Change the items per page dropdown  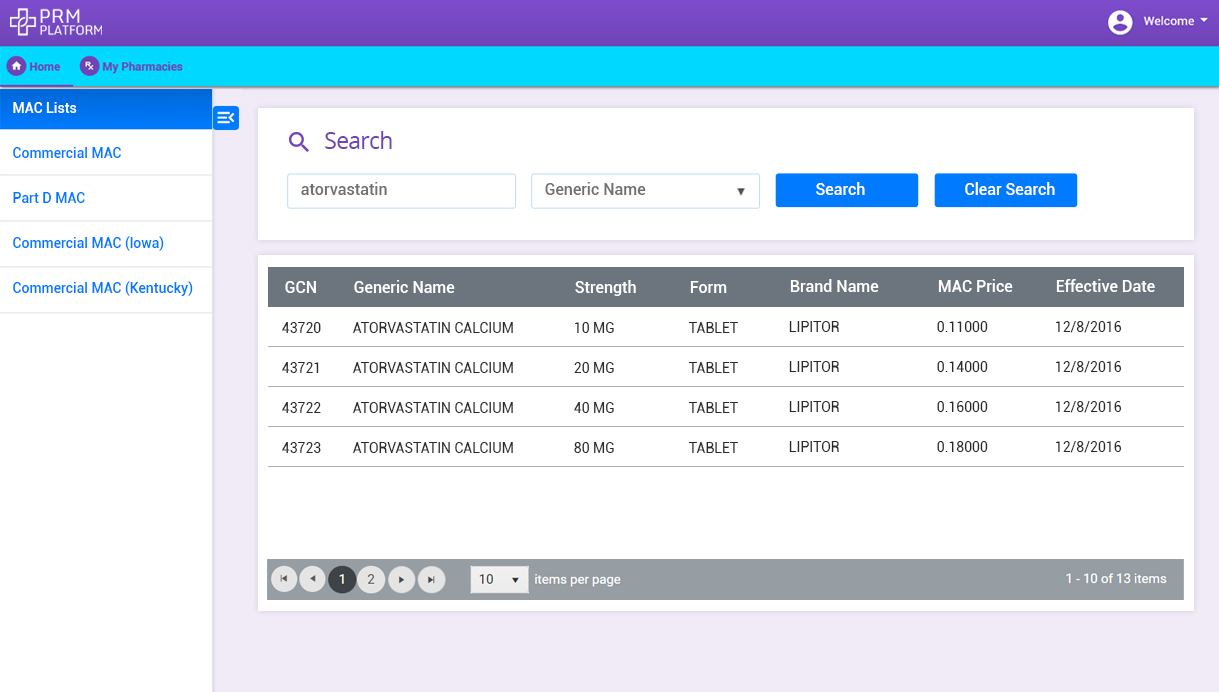tap(499, 579)
